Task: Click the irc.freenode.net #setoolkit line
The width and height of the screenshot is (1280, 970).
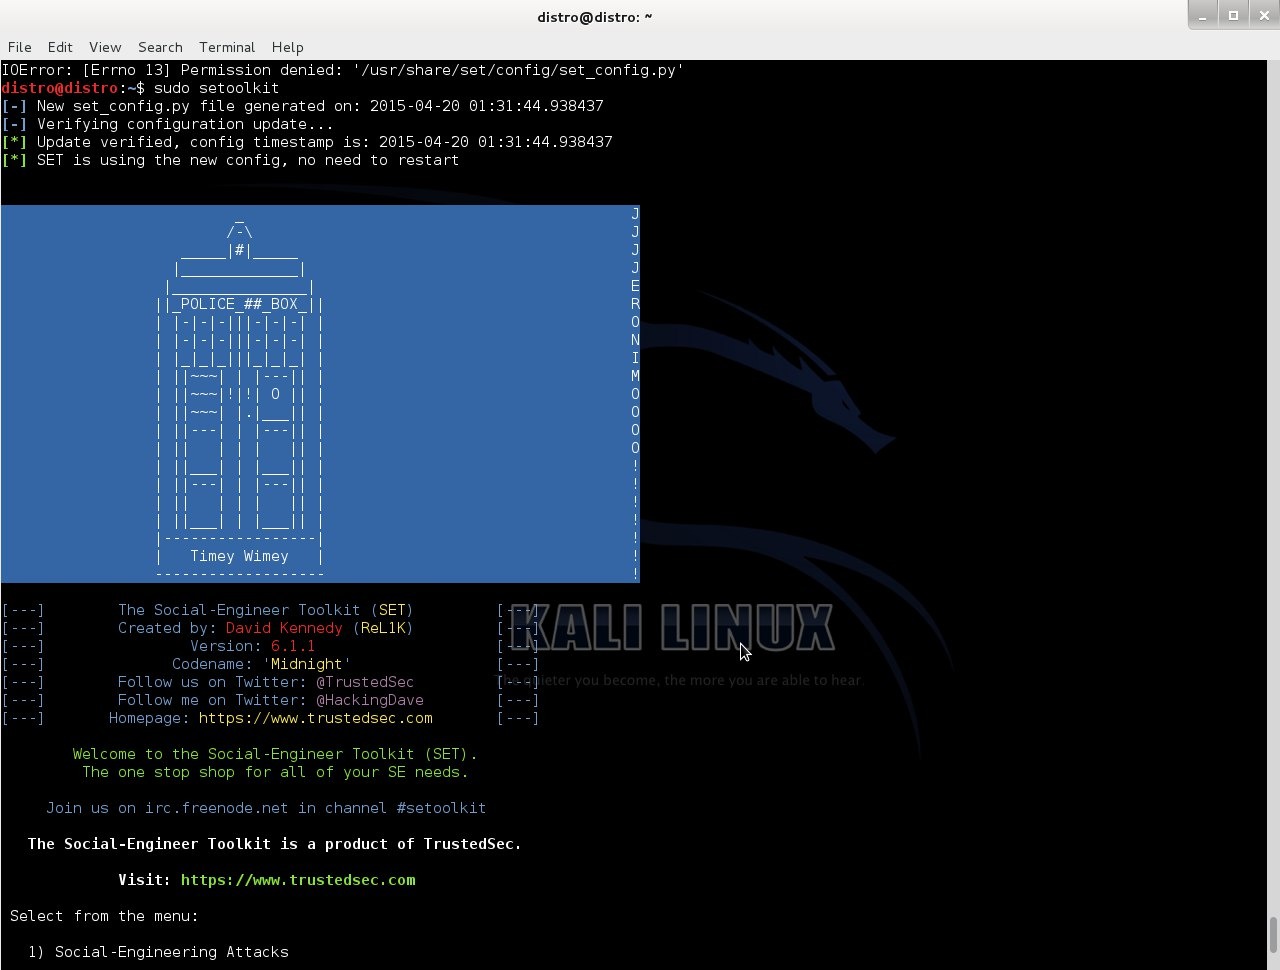Action: pyautogui.click(x=266, y=808)
